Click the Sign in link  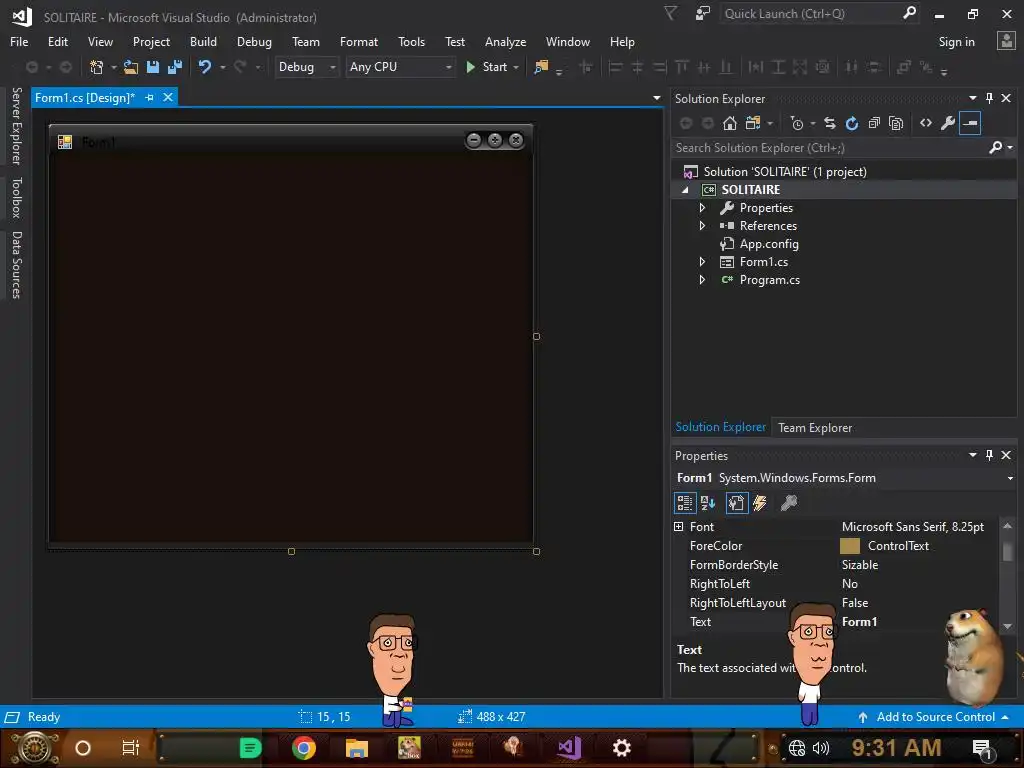click(956, 42)
